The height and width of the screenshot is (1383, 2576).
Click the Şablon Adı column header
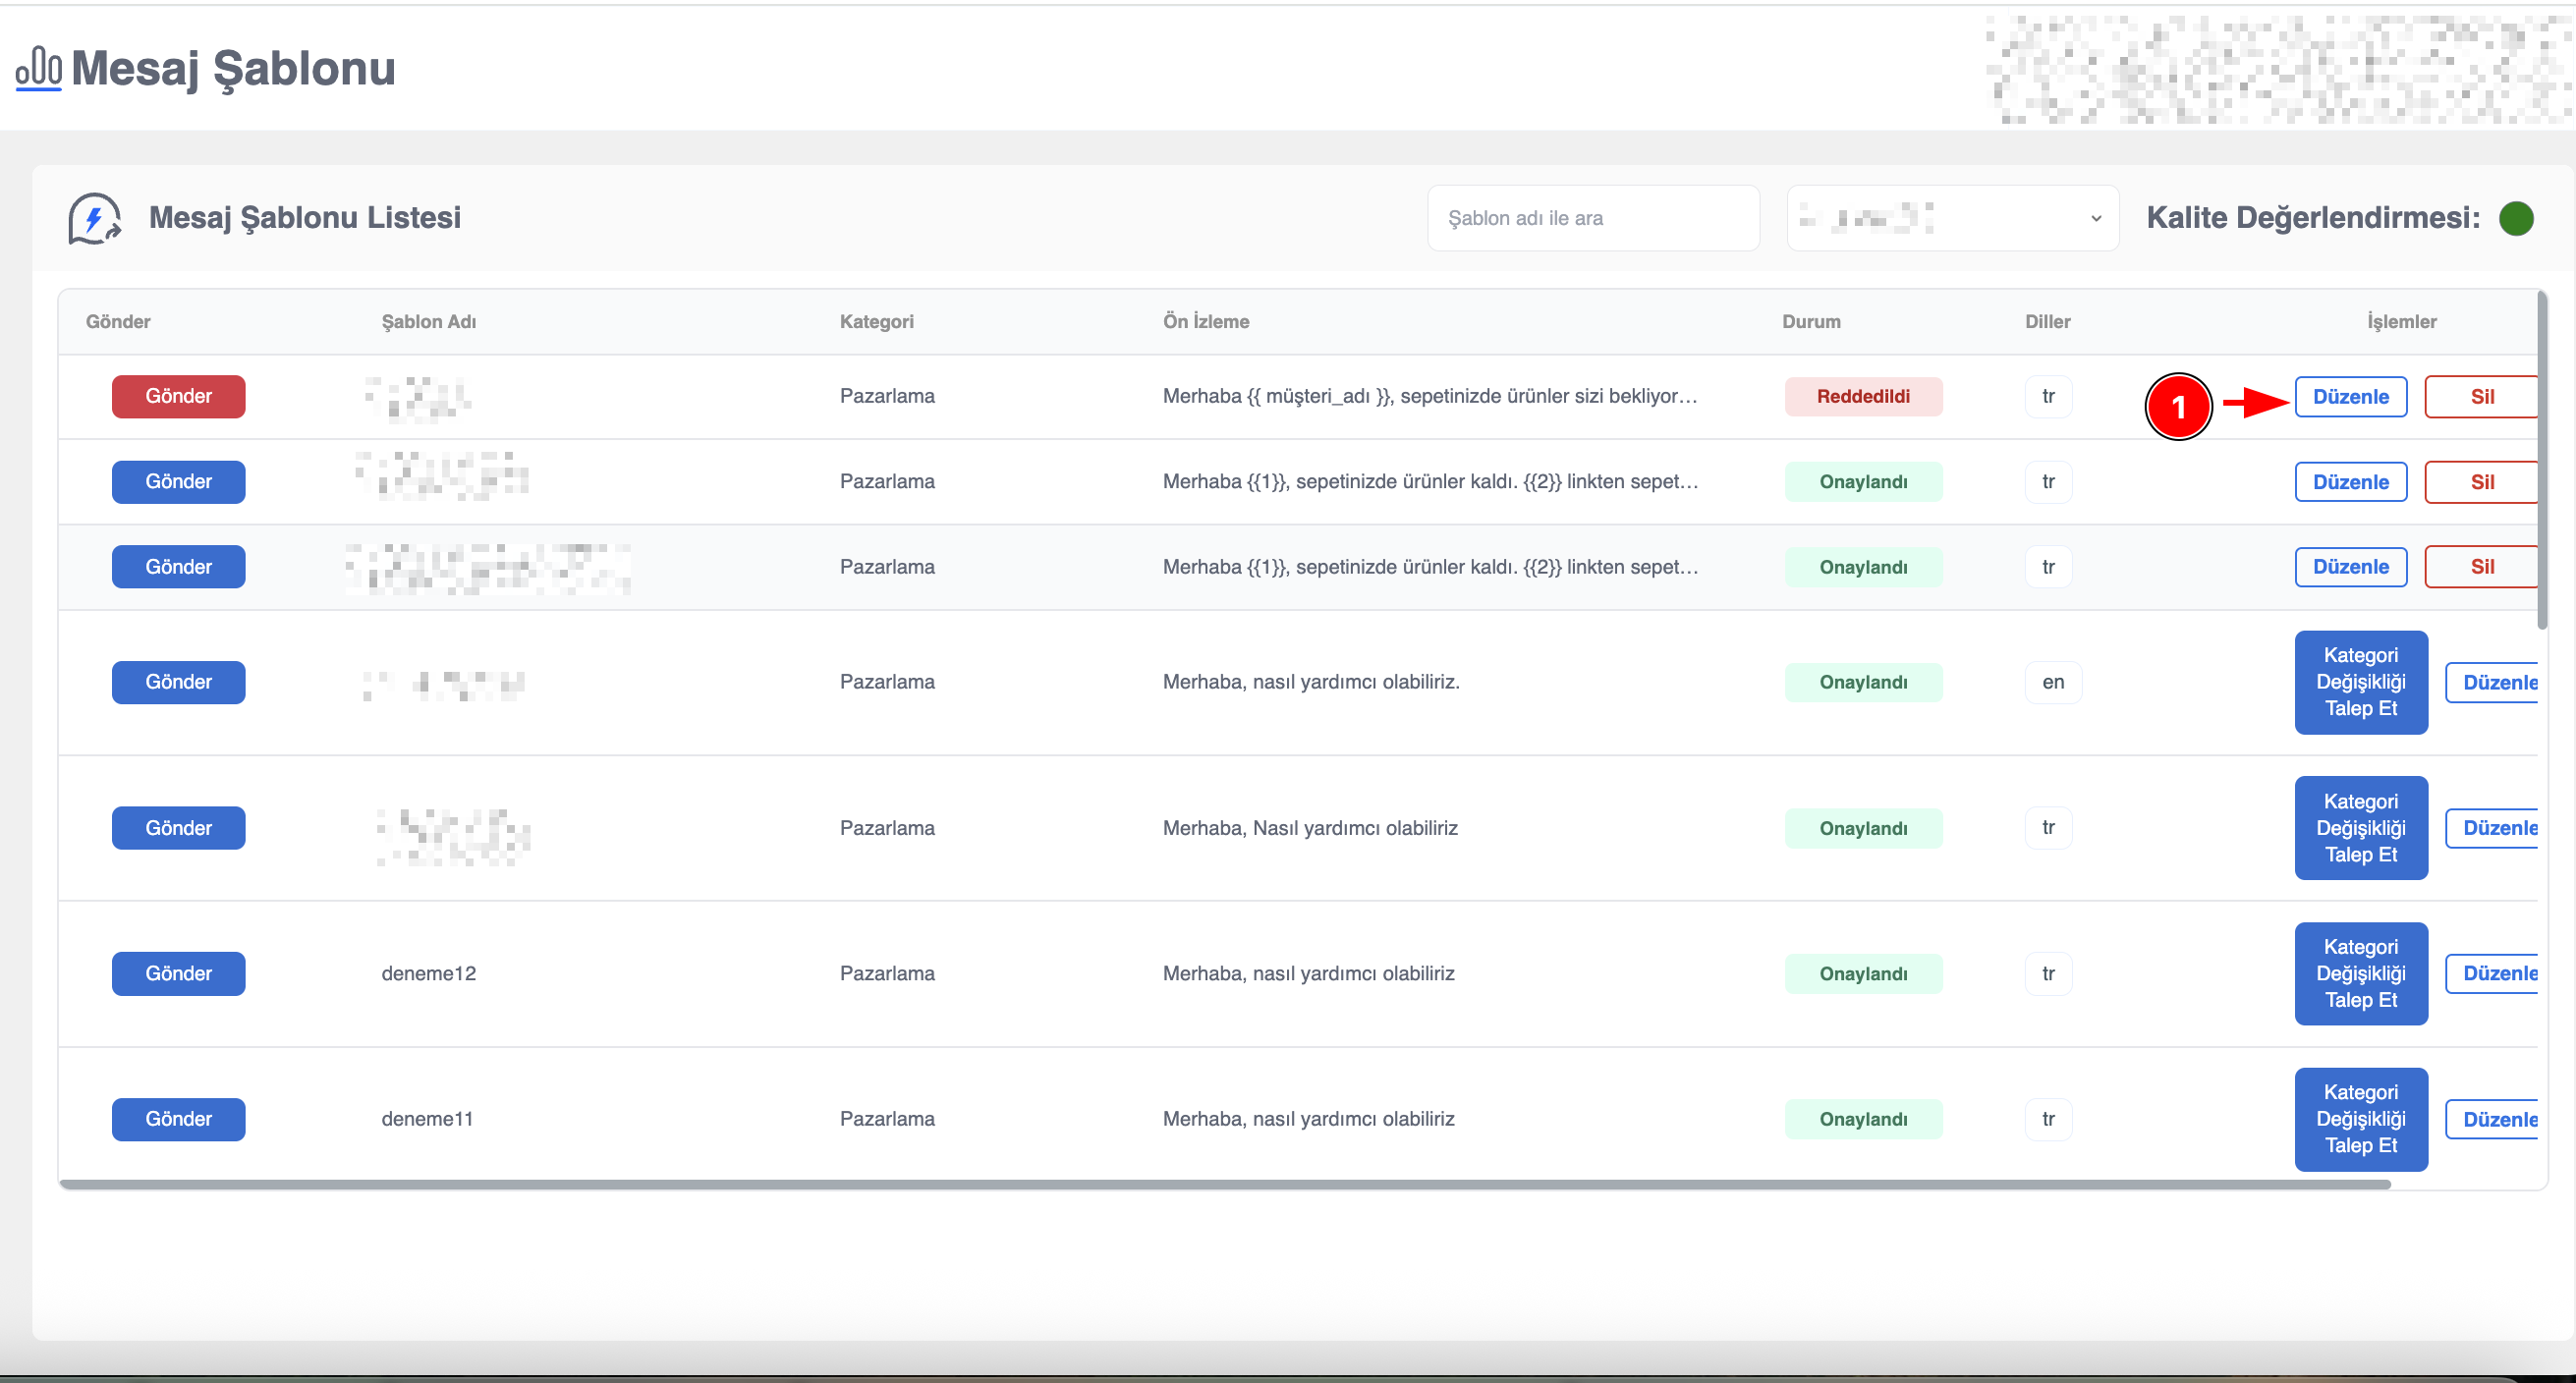coord(428,322)
